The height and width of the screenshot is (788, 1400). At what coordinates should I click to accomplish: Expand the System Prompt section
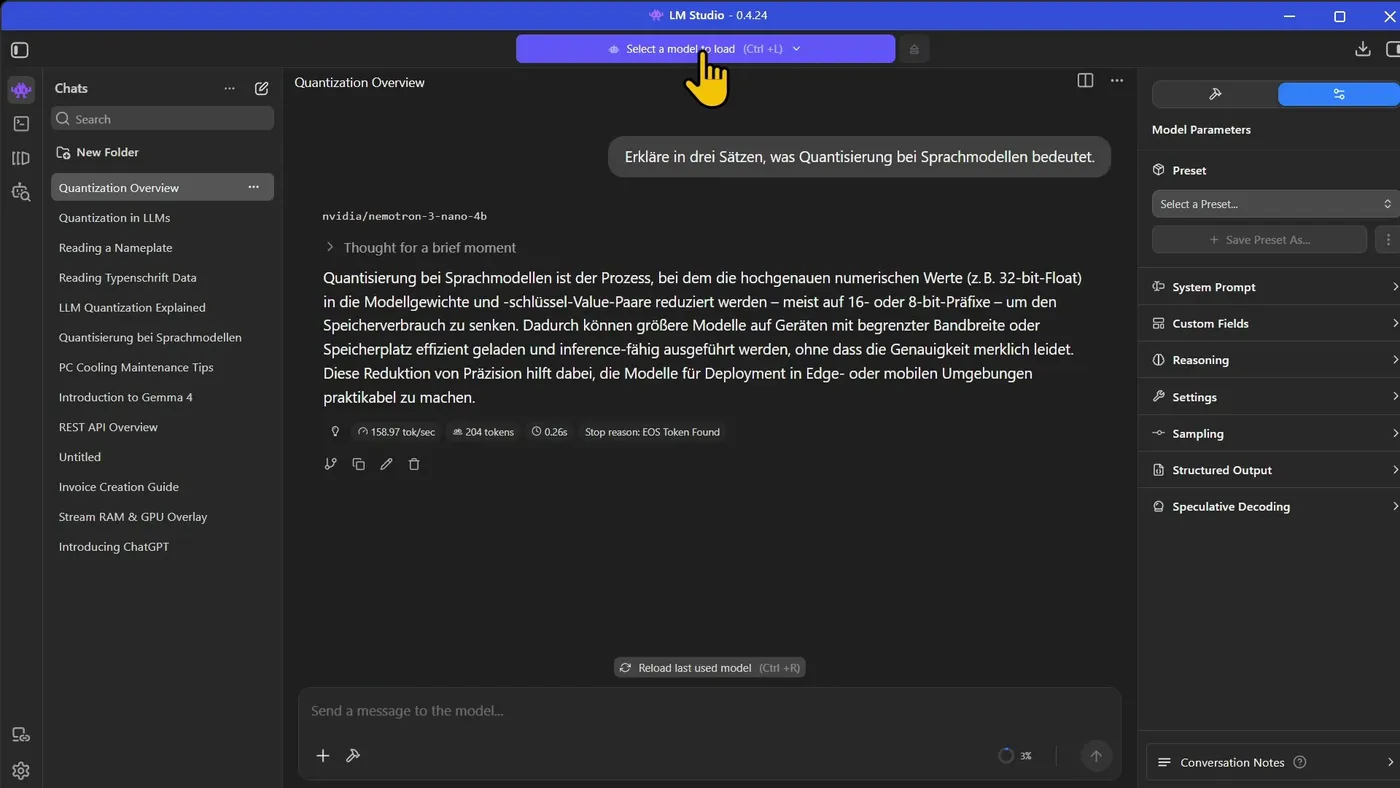[x=1270, y=287]
